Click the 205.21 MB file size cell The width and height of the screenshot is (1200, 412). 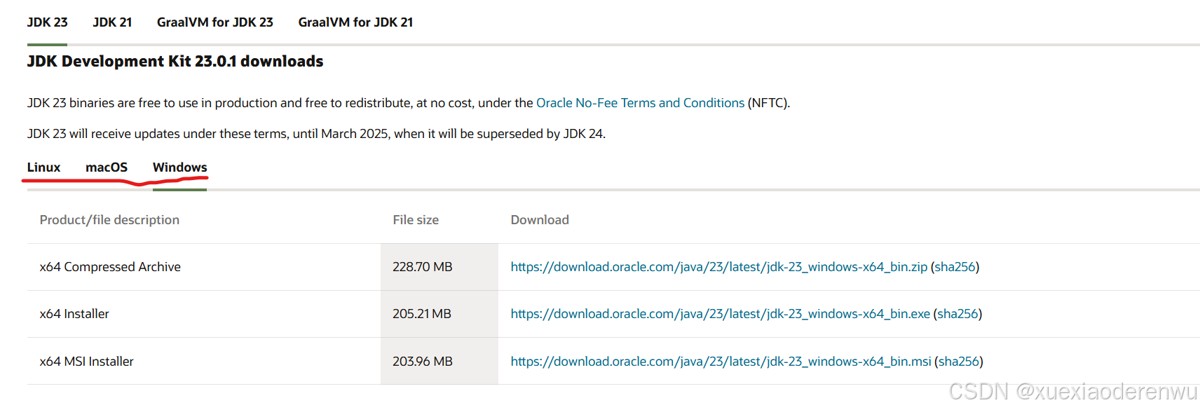point(422,314)
